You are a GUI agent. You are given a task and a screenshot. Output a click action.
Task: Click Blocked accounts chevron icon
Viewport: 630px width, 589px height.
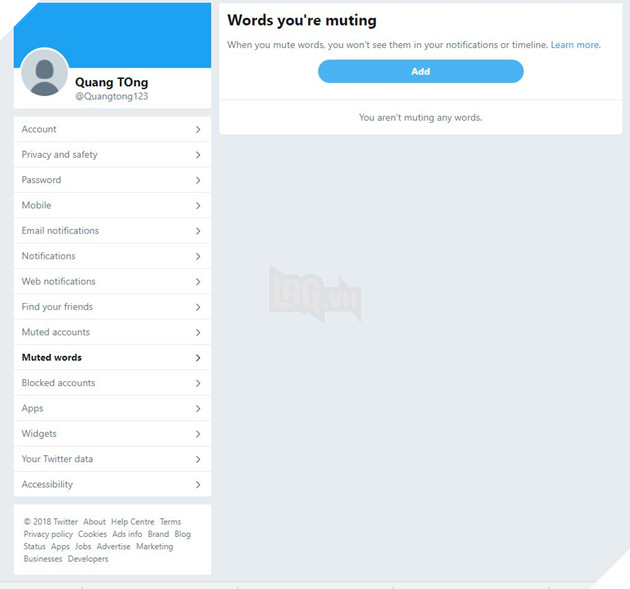[x=198, y=383]
